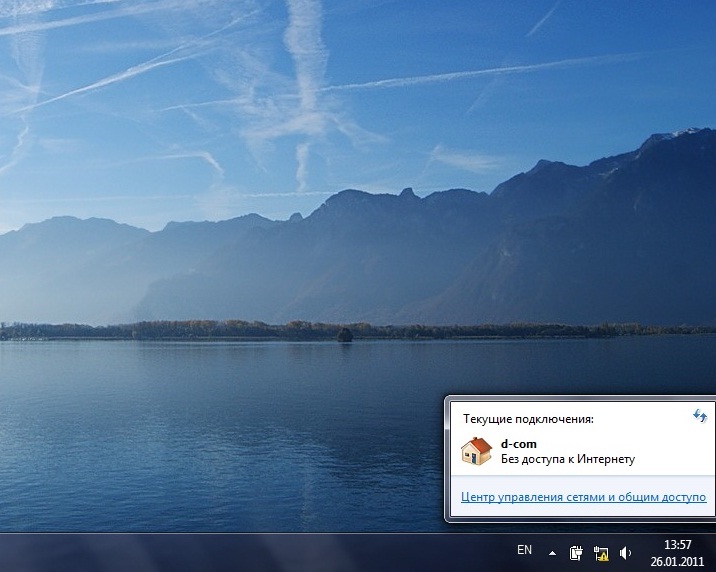The image size is (716, 572).
Task: Click the d-com home network icon
Action: tap(476, 451)
